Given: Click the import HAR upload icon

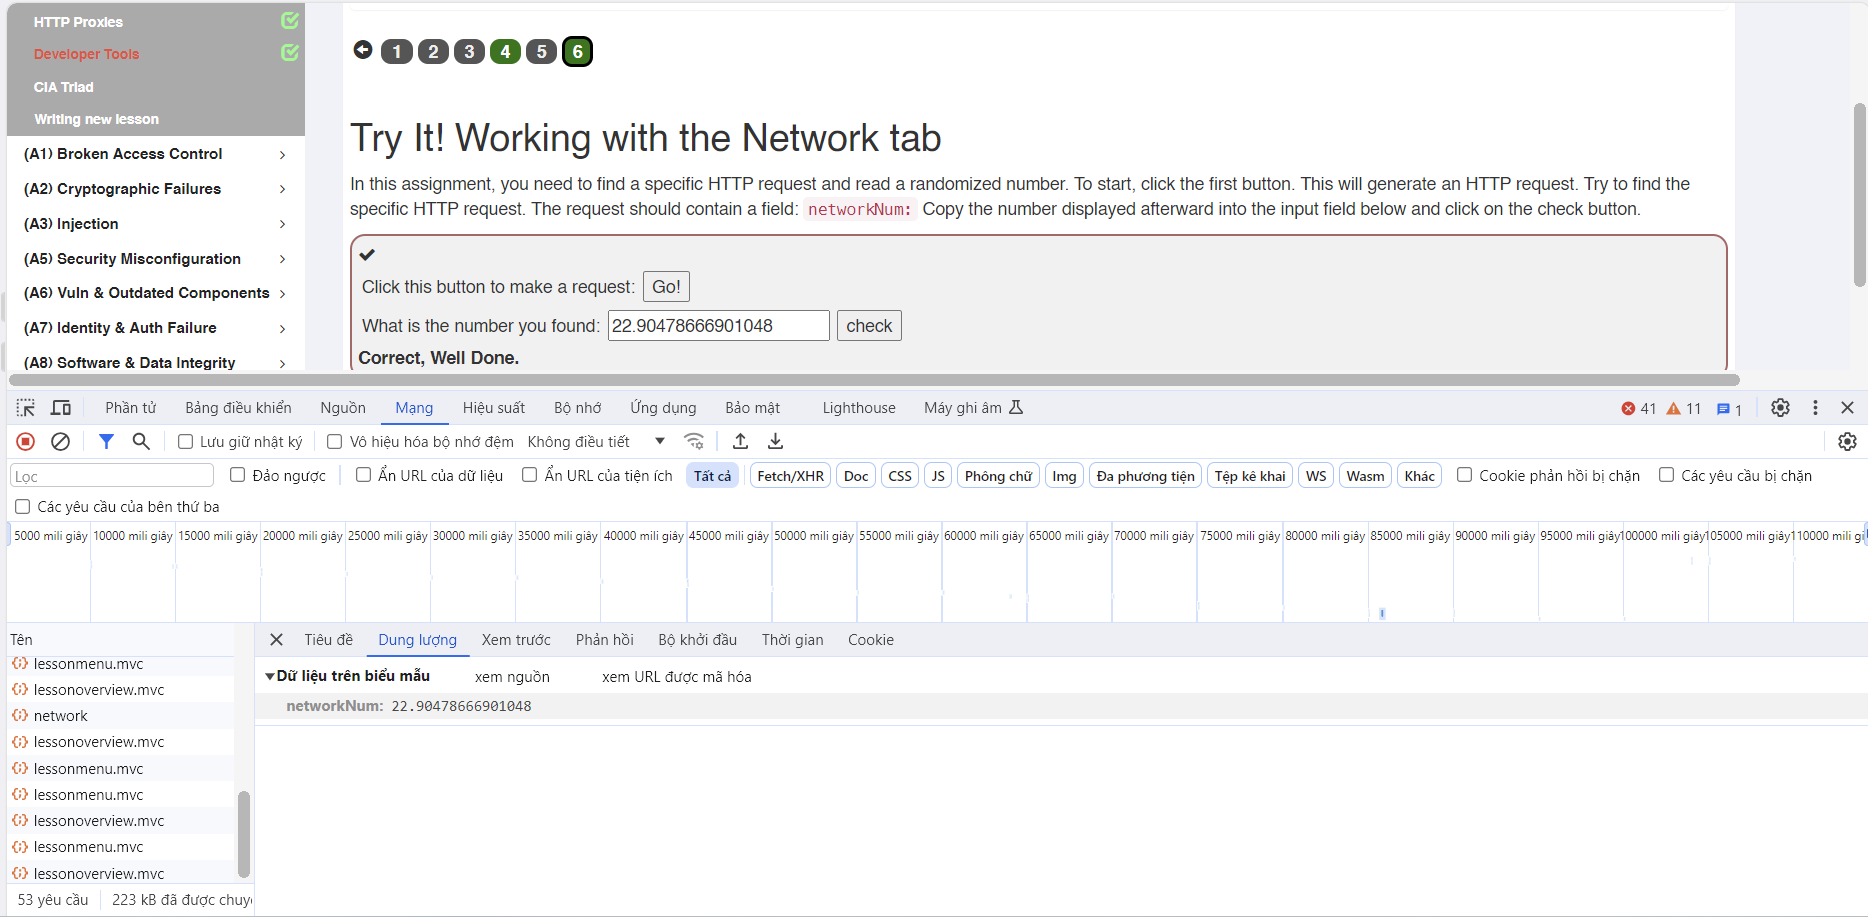Looking at the screenshot, I should click(740, 441).
